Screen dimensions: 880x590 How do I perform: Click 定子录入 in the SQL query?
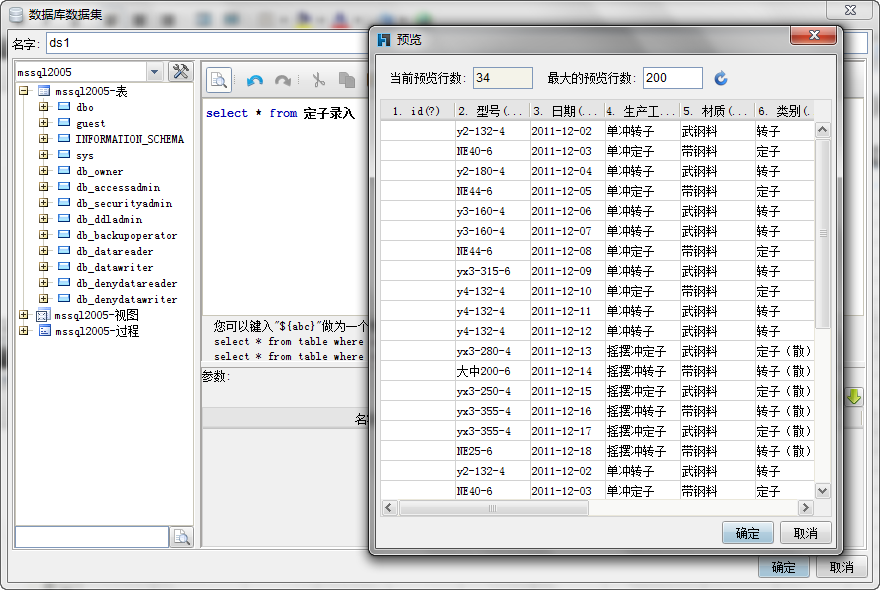pyautogui.click(x=329, y=113)
